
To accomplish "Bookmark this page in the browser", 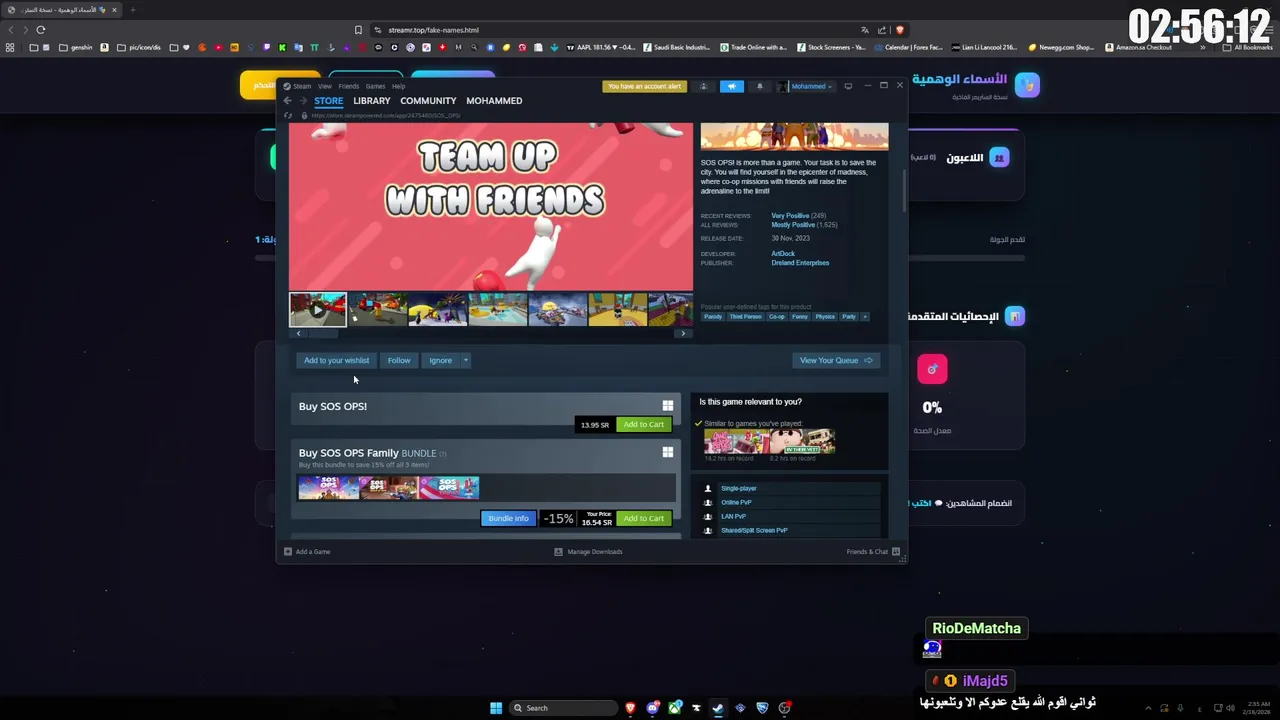I will pyautogui.click(x=358, y=30).
